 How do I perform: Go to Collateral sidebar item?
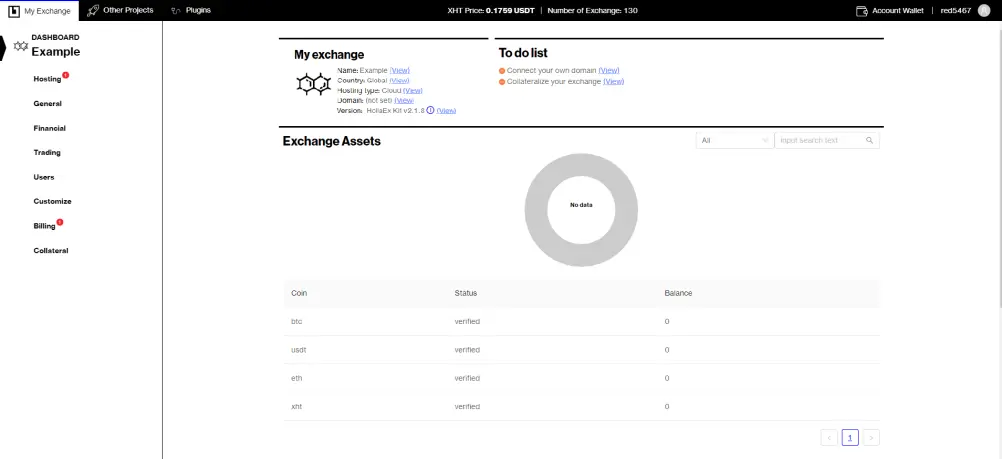pos(51,251)
